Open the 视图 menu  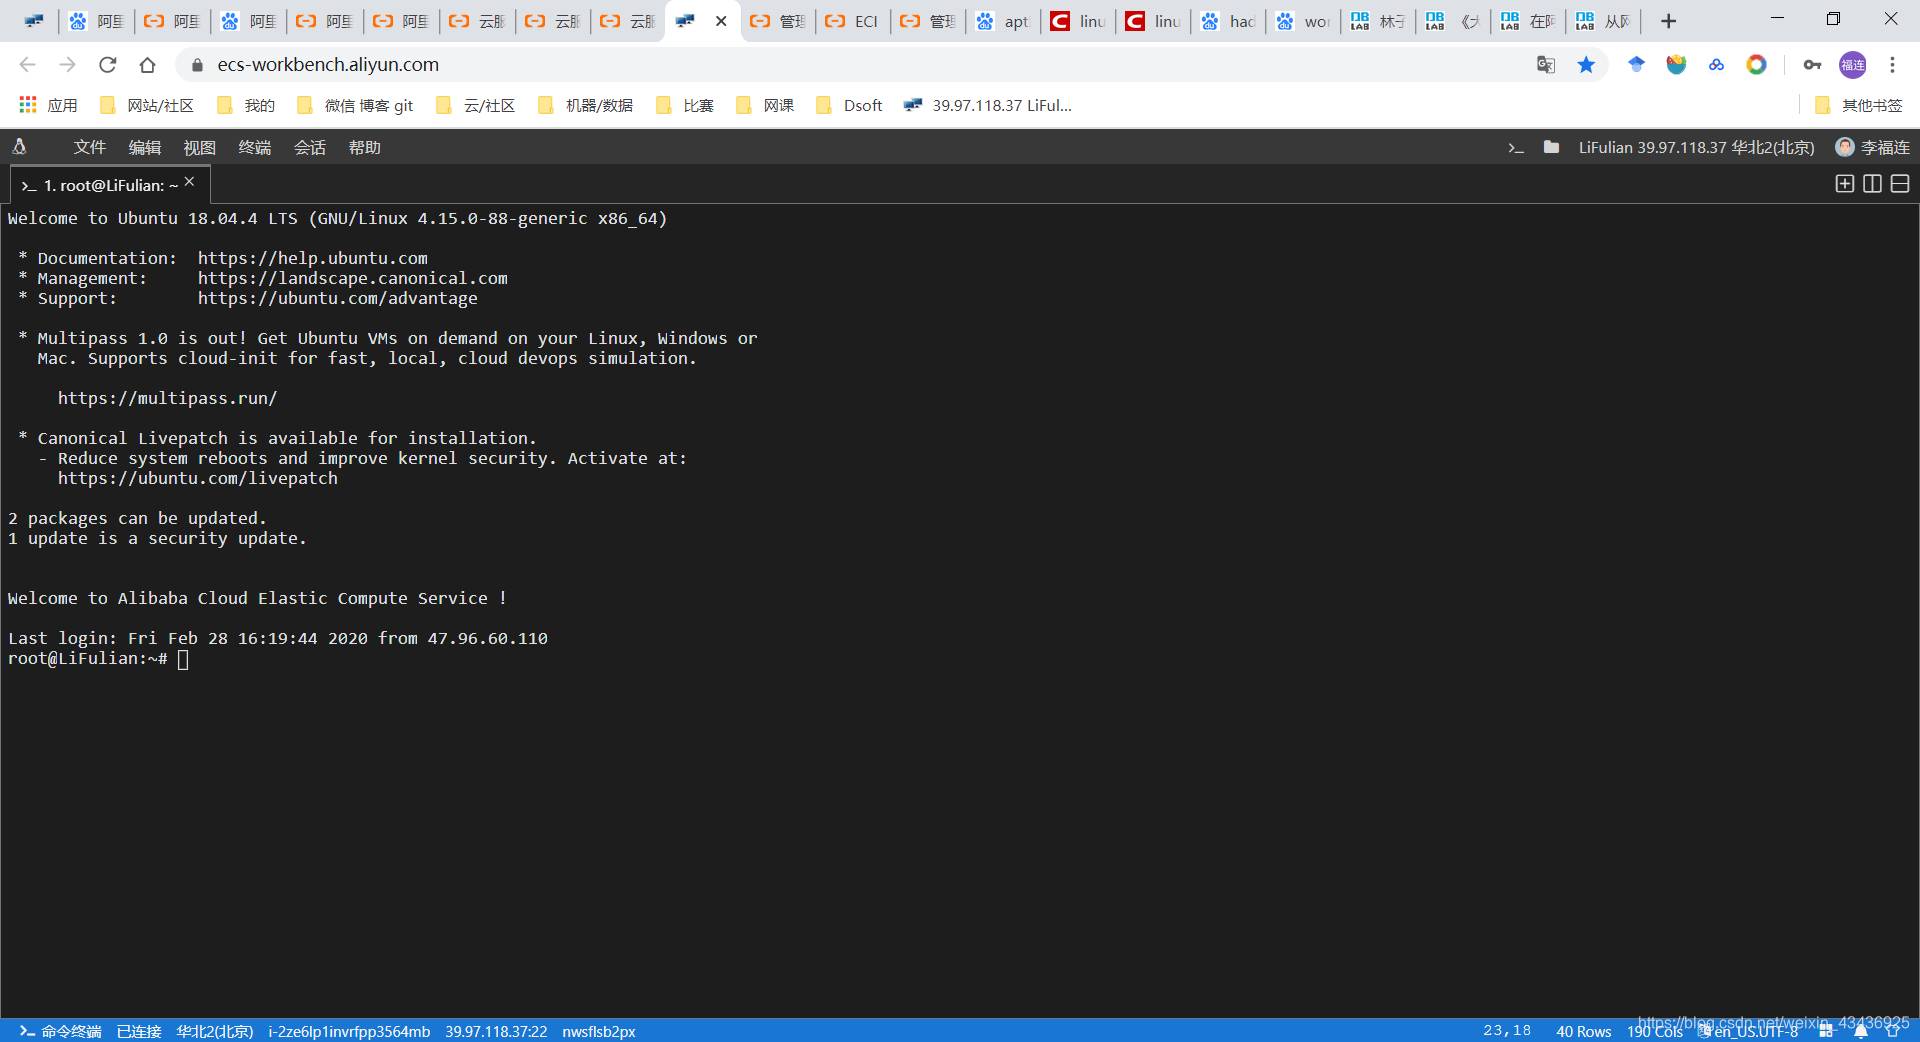coord(199,147)
